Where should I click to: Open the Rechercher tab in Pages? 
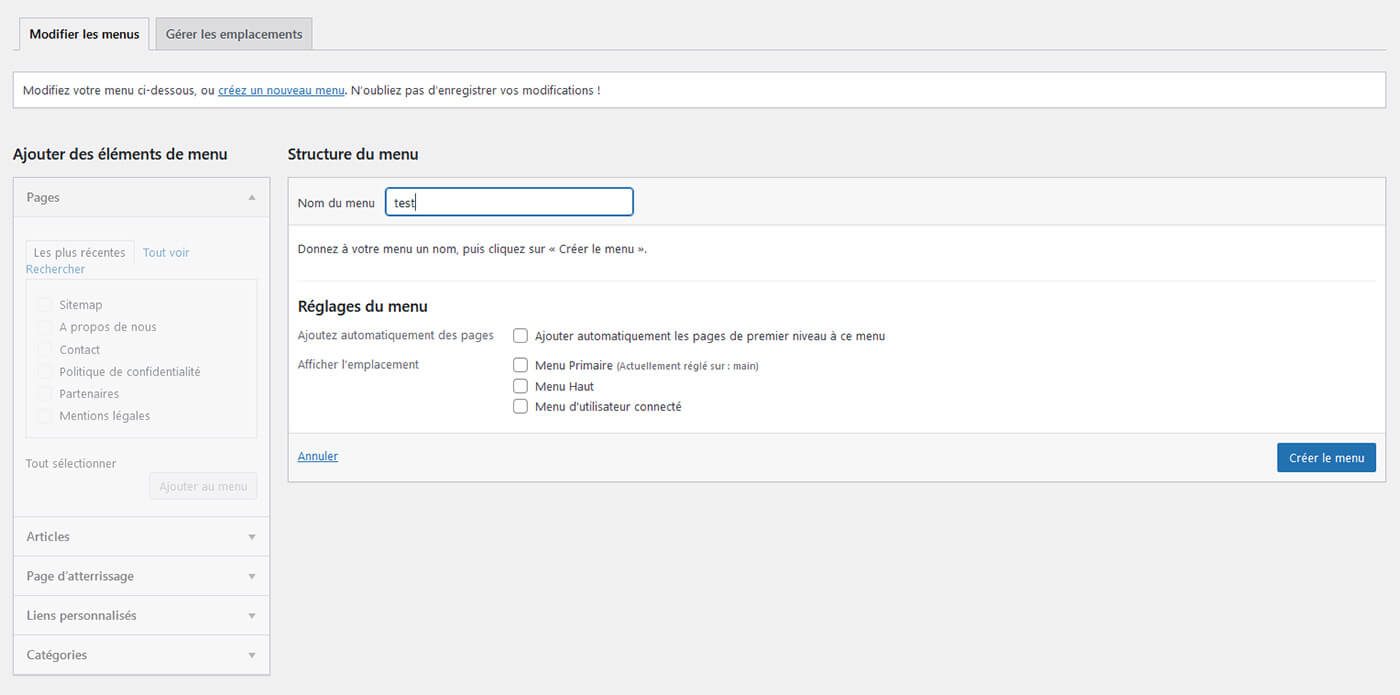click(55, 269)
